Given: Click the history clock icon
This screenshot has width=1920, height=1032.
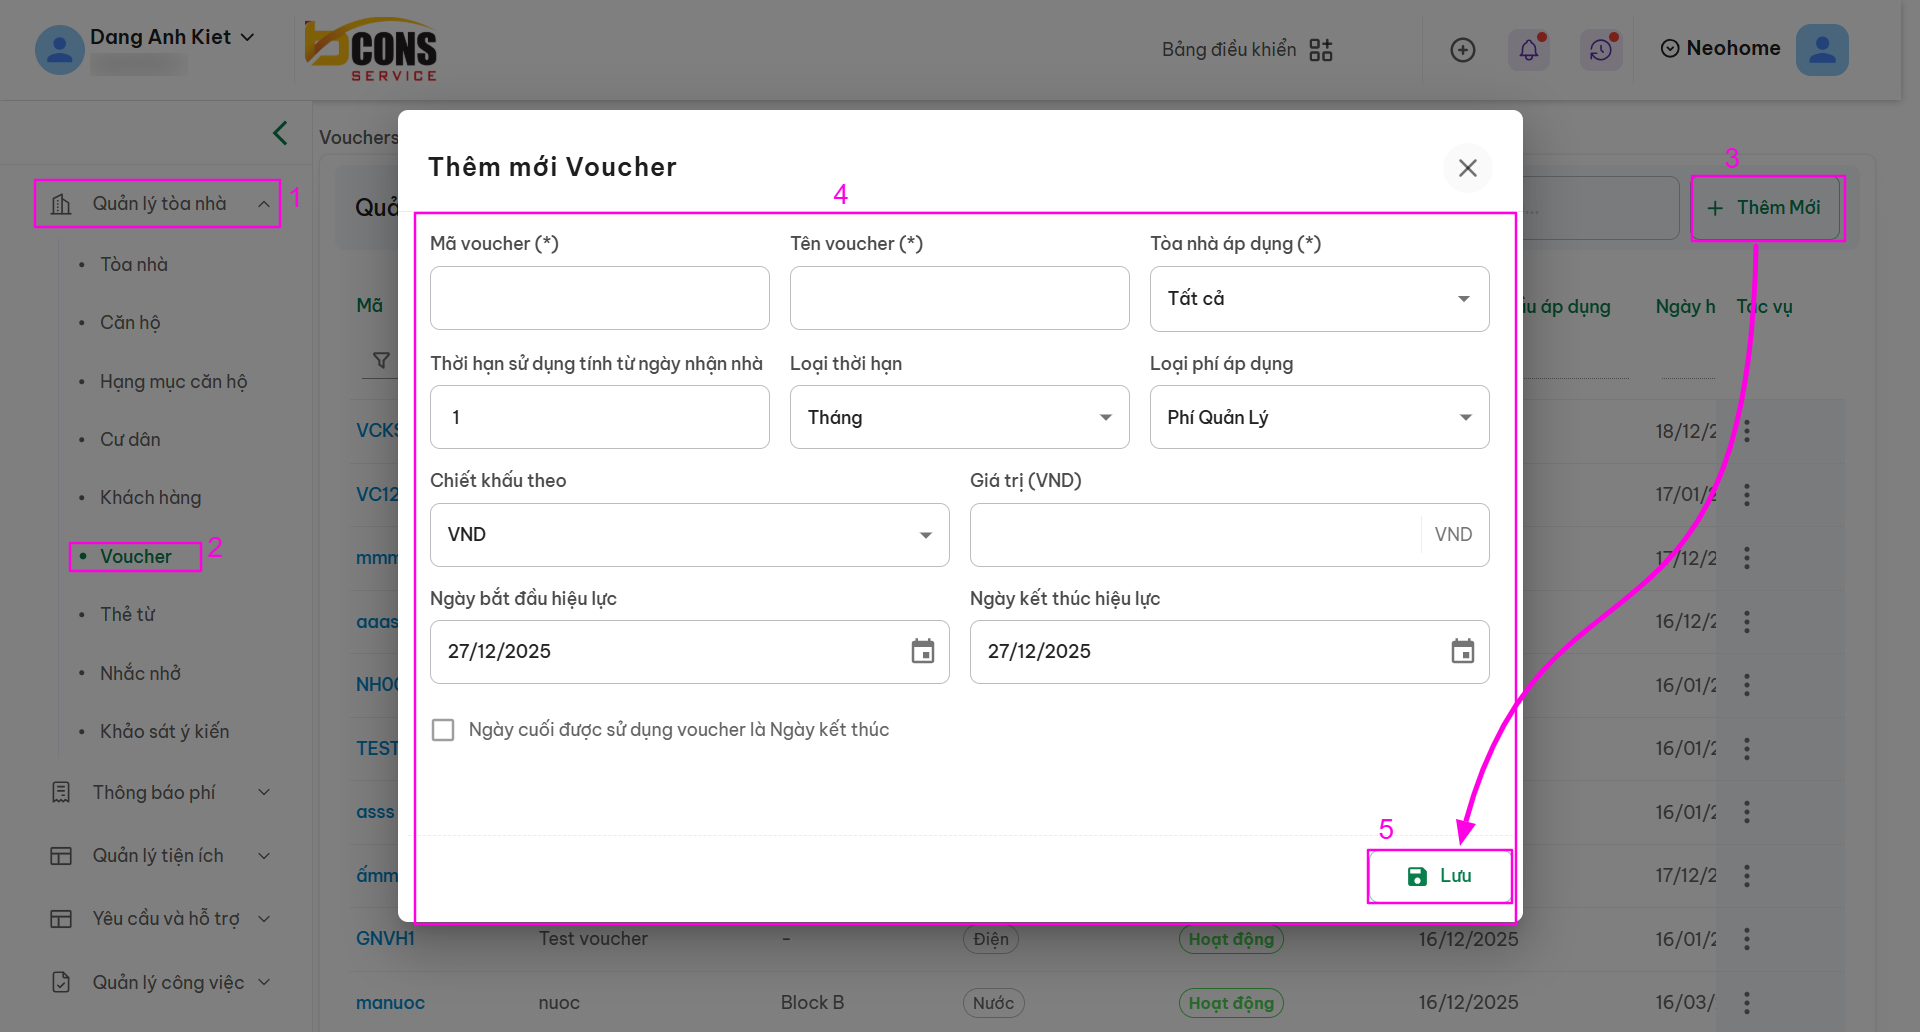Looking at the screenshot, I should click(x=1600, y=50).
